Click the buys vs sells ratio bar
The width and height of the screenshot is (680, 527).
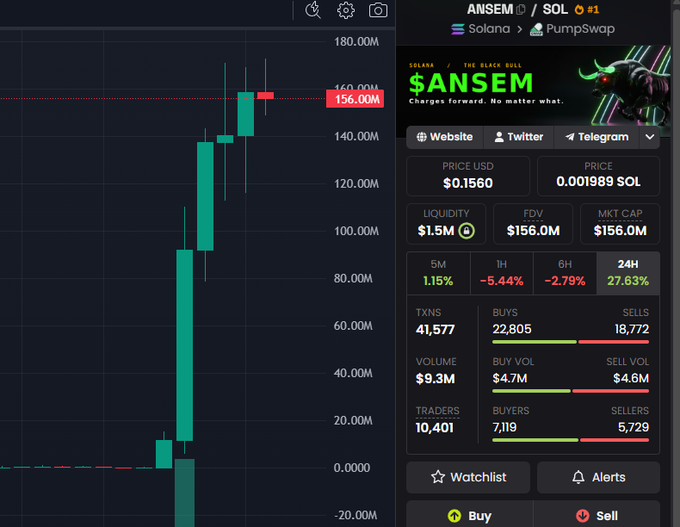point(571,342)
